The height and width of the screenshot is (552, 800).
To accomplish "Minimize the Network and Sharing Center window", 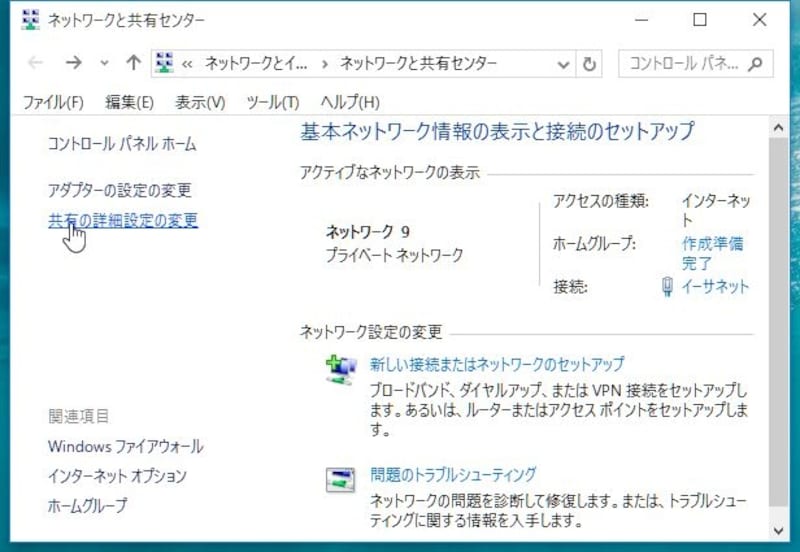I will click(641, 20).
